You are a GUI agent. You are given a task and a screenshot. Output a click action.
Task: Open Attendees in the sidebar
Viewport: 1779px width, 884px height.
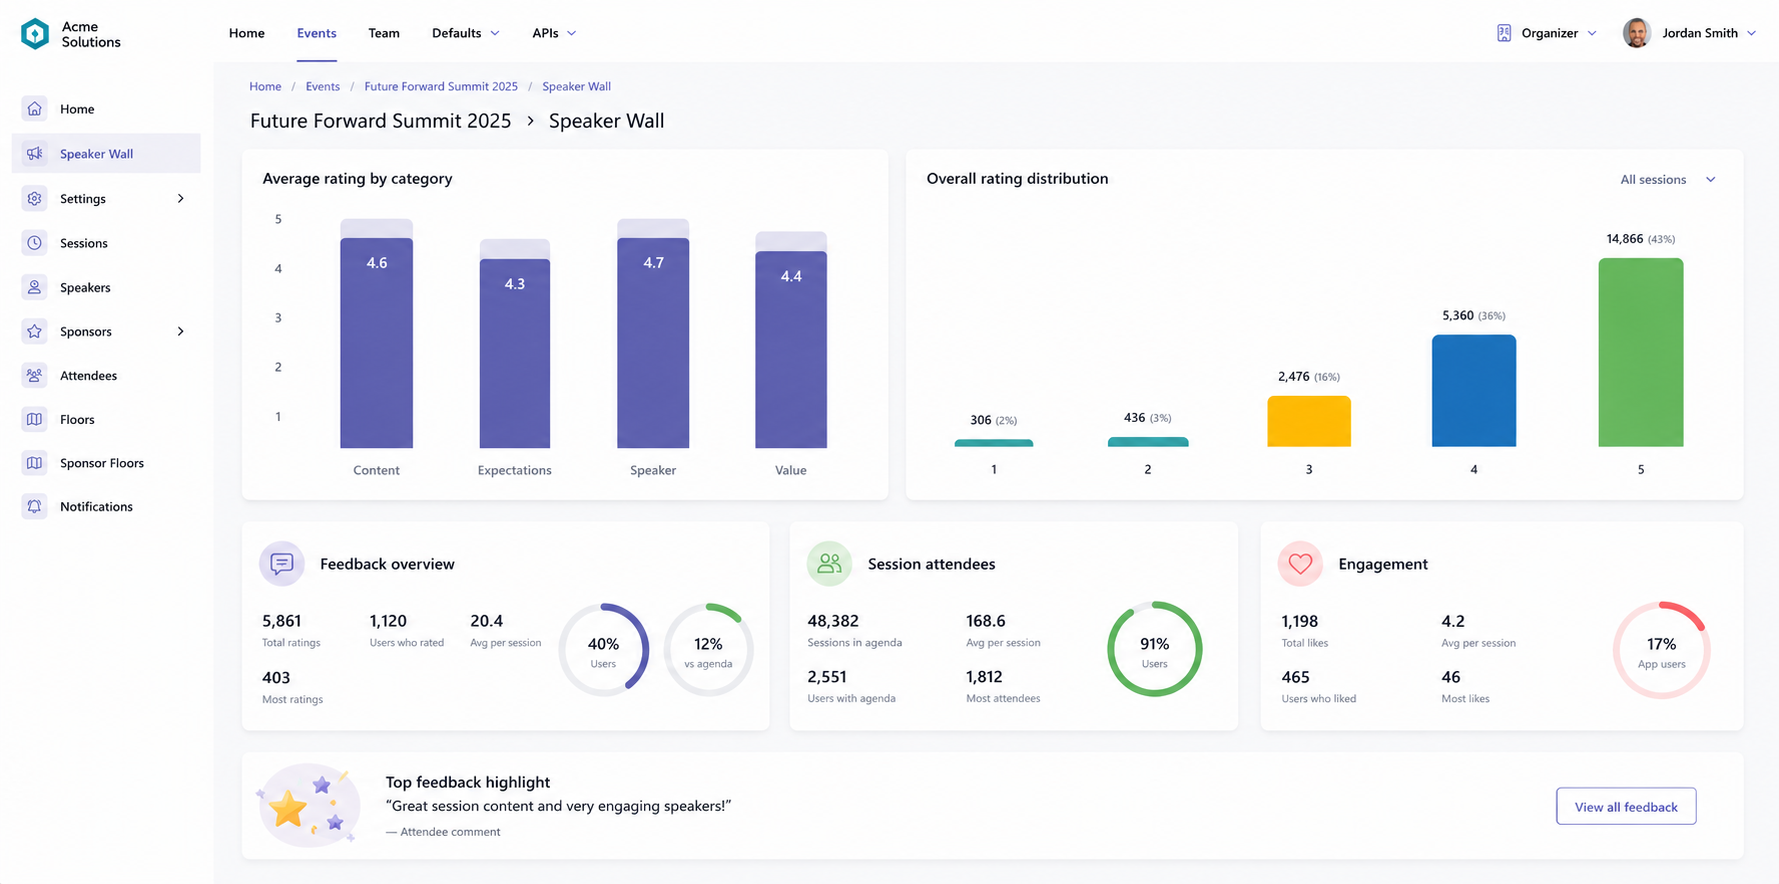coord(106,375)
